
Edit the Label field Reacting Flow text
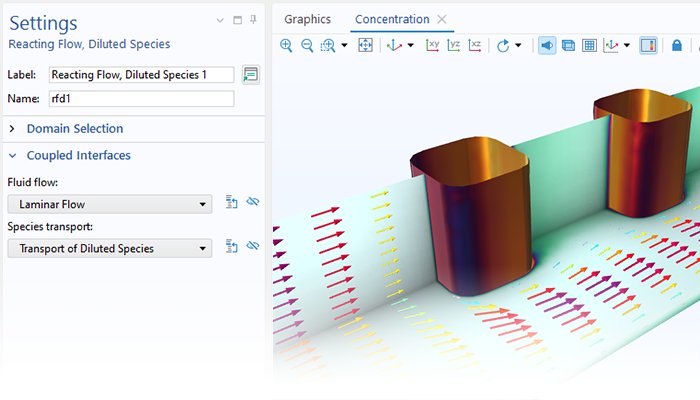click(x=141, y=75)
